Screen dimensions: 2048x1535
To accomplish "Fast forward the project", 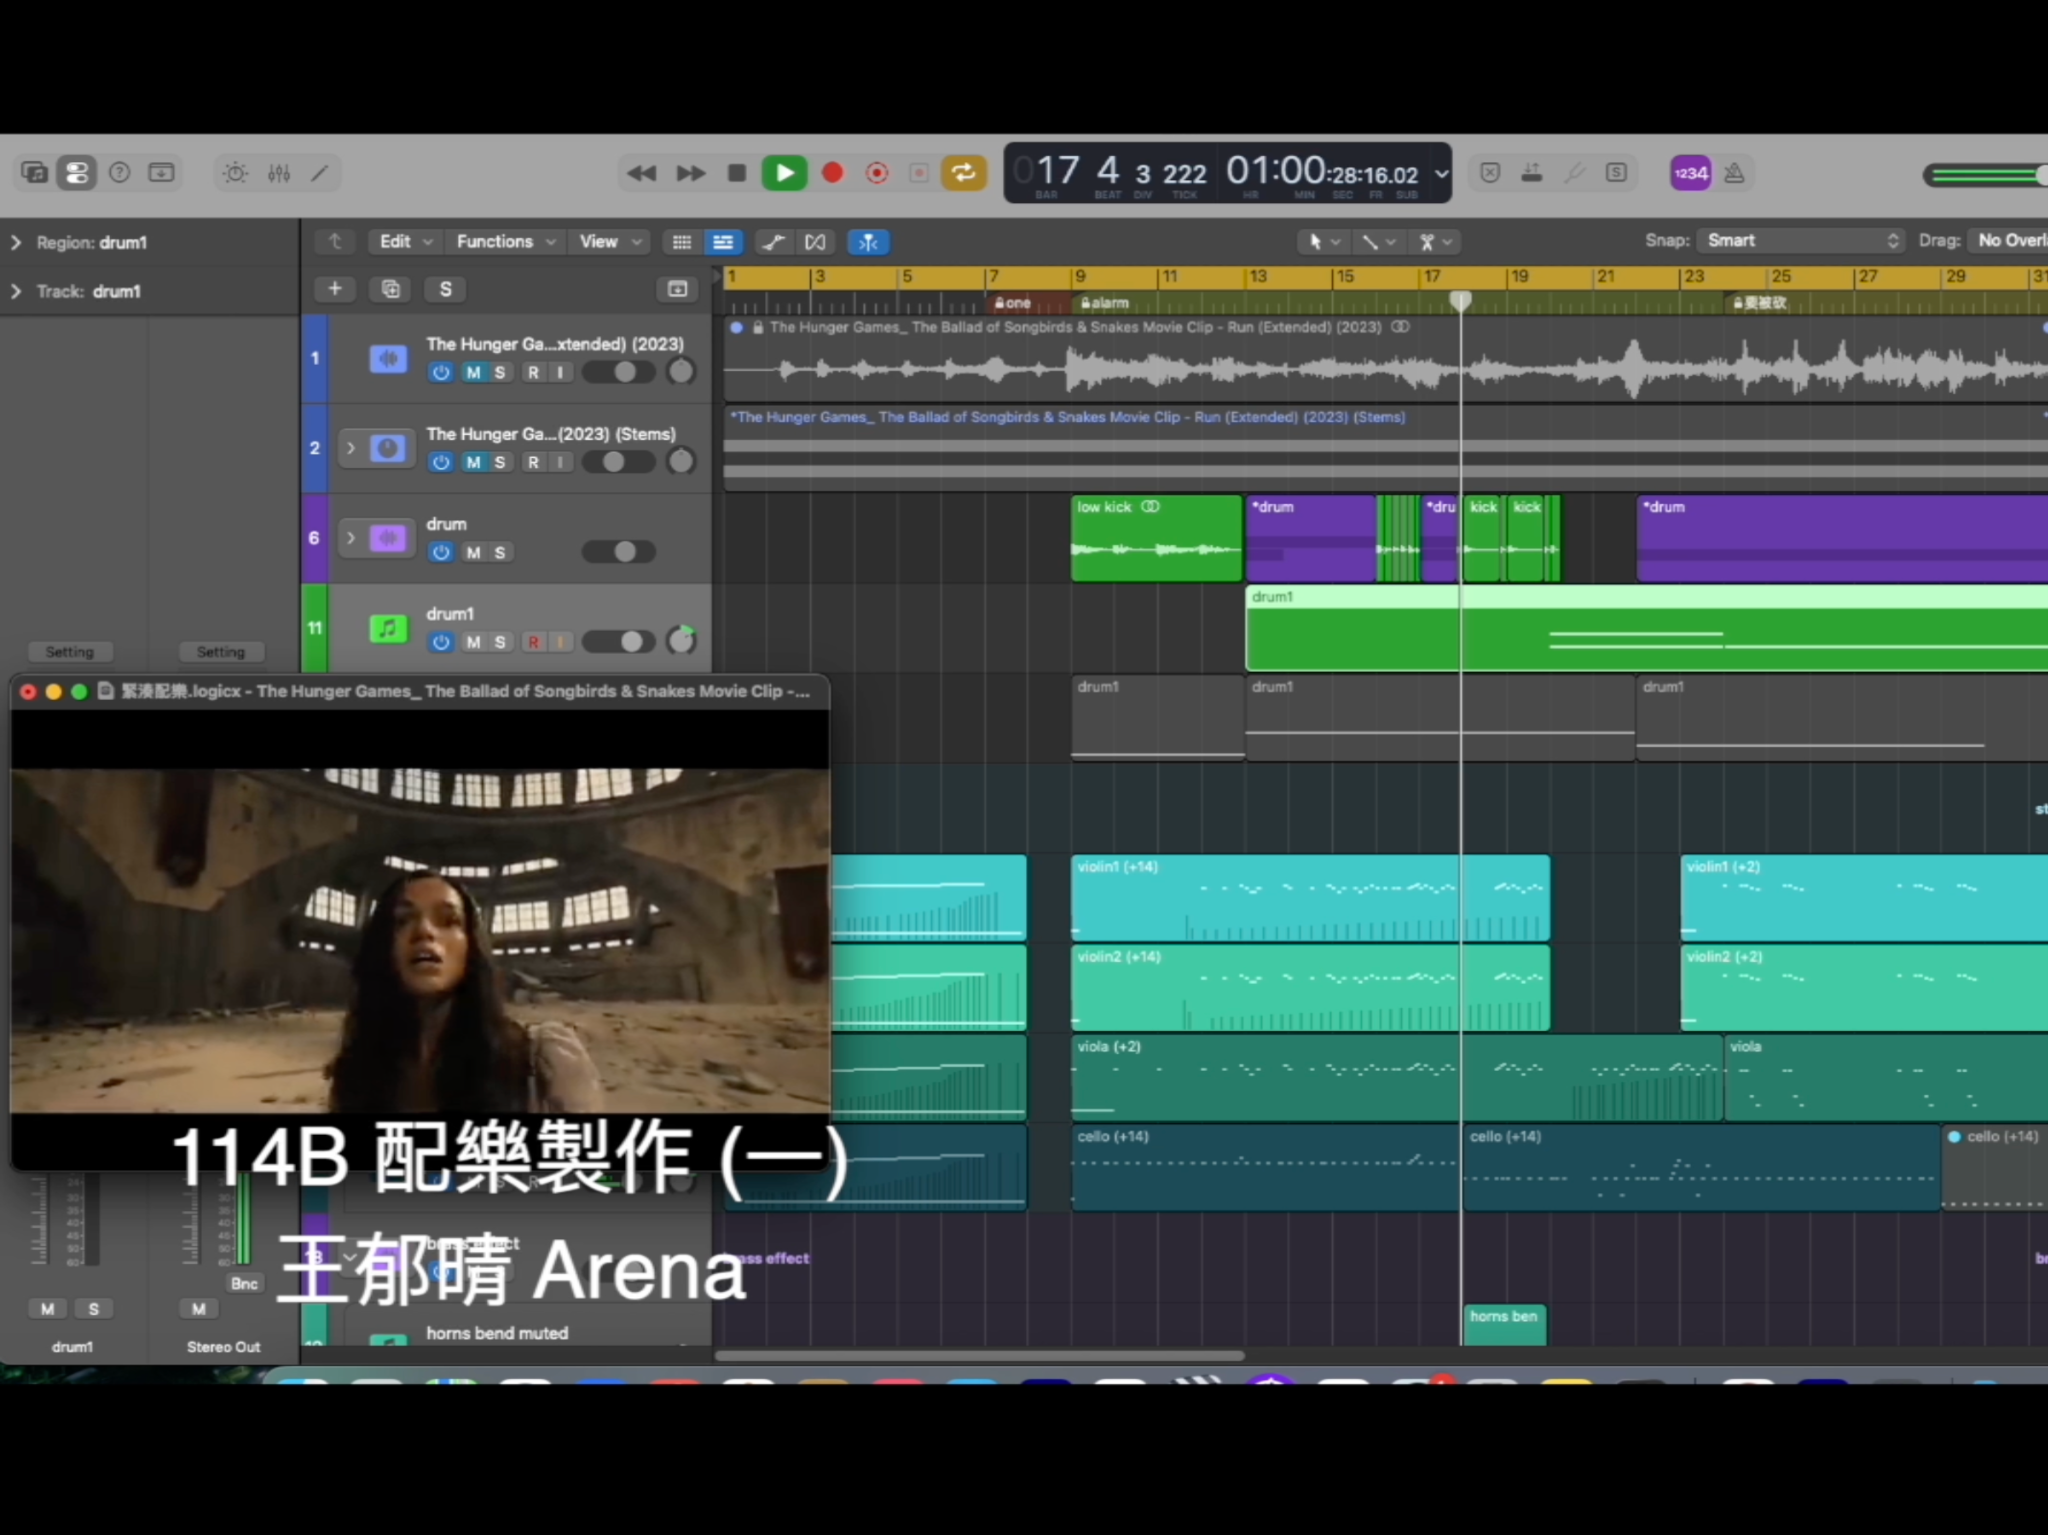I will 691,173.
